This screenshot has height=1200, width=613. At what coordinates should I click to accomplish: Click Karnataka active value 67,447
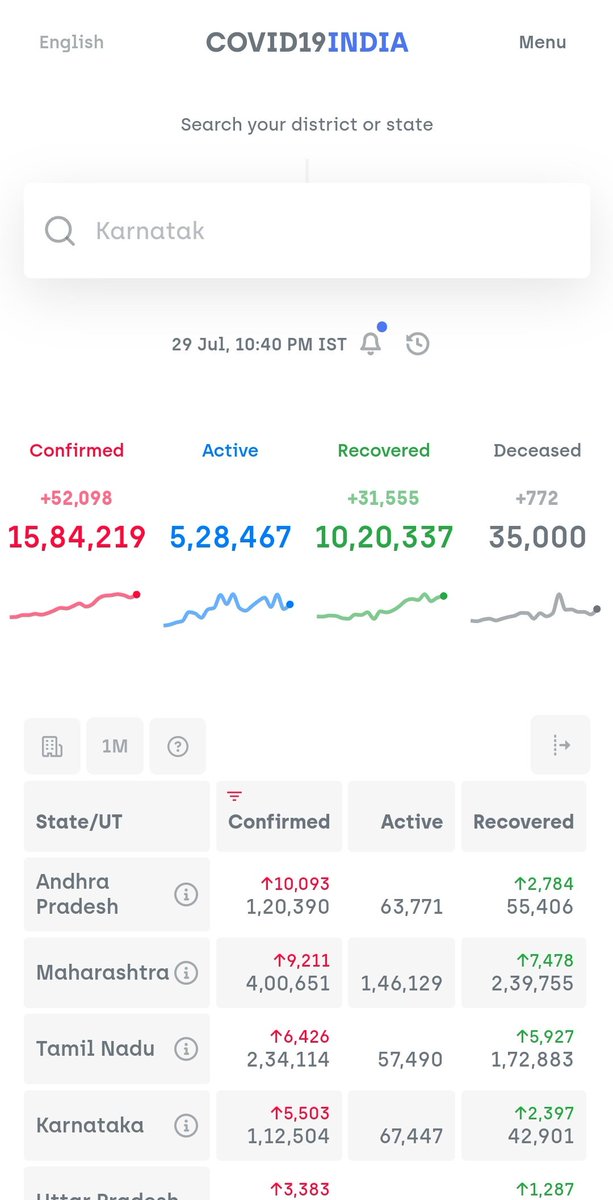tap(412, 1137)
